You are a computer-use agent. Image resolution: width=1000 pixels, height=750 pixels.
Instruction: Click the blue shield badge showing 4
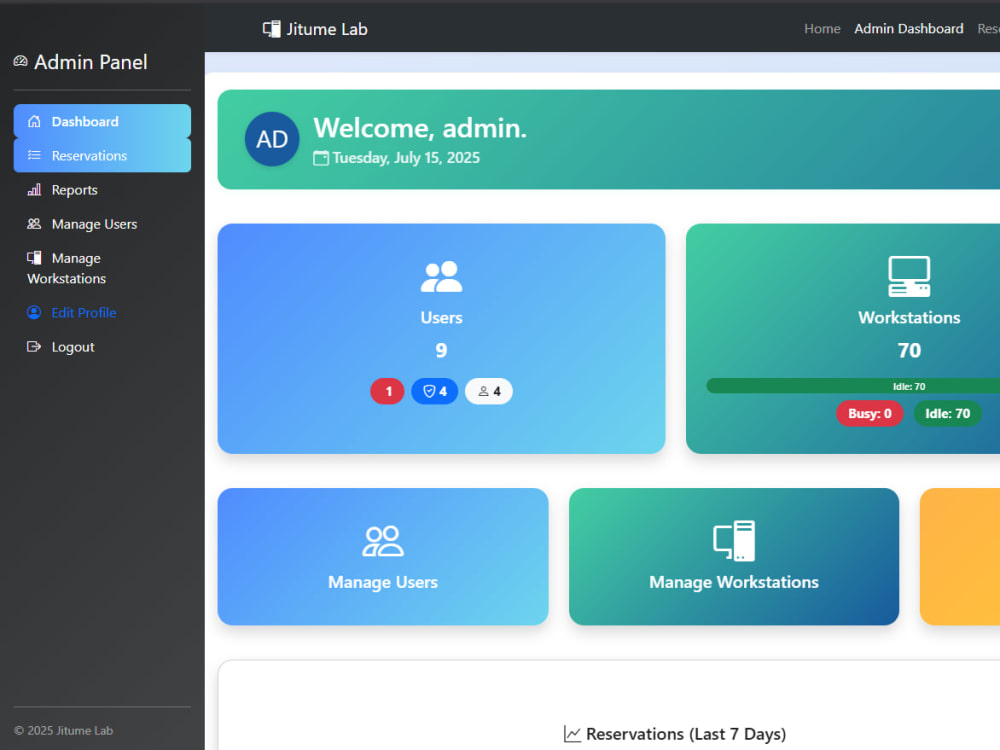coord(434,392)
